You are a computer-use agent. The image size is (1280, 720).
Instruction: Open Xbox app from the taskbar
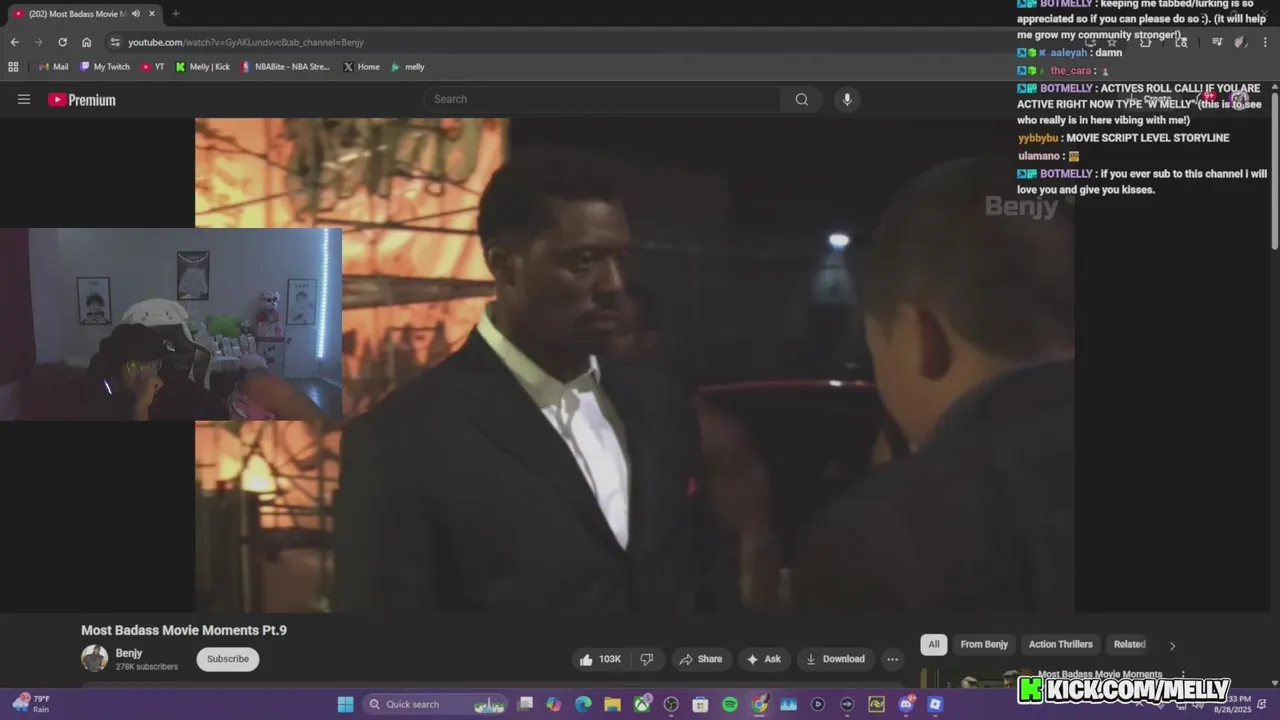click(642, 704)
